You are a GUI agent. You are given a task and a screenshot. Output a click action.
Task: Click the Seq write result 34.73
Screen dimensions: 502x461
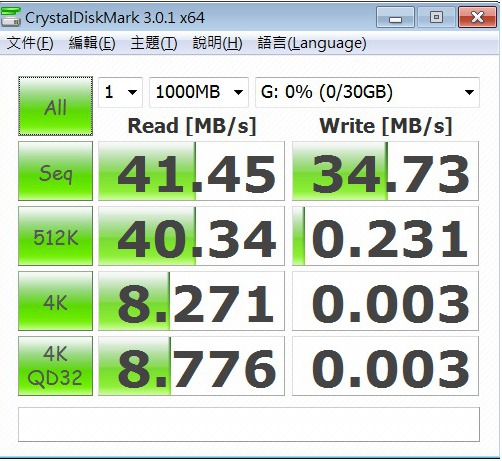(385, 171)
